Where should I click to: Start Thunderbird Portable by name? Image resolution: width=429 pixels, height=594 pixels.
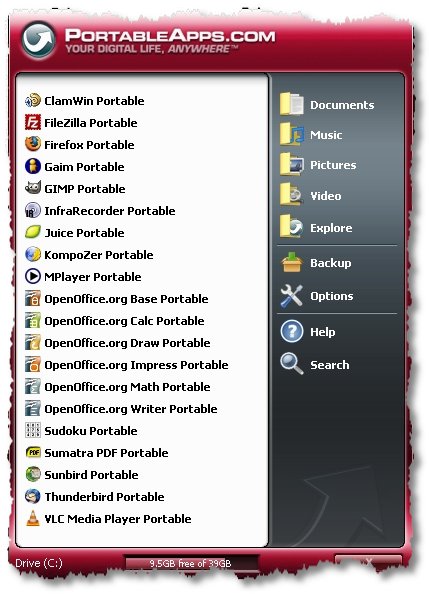point(105,497)
